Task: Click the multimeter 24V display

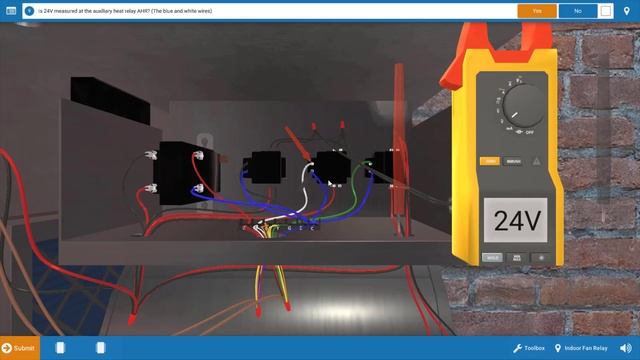Action: (516, 220)
